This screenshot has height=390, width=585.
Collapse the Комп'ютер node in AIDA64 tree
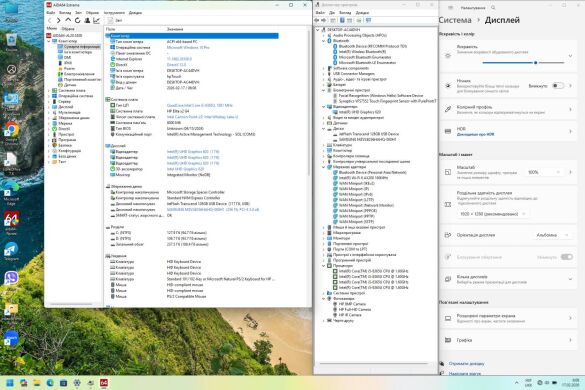49,41
